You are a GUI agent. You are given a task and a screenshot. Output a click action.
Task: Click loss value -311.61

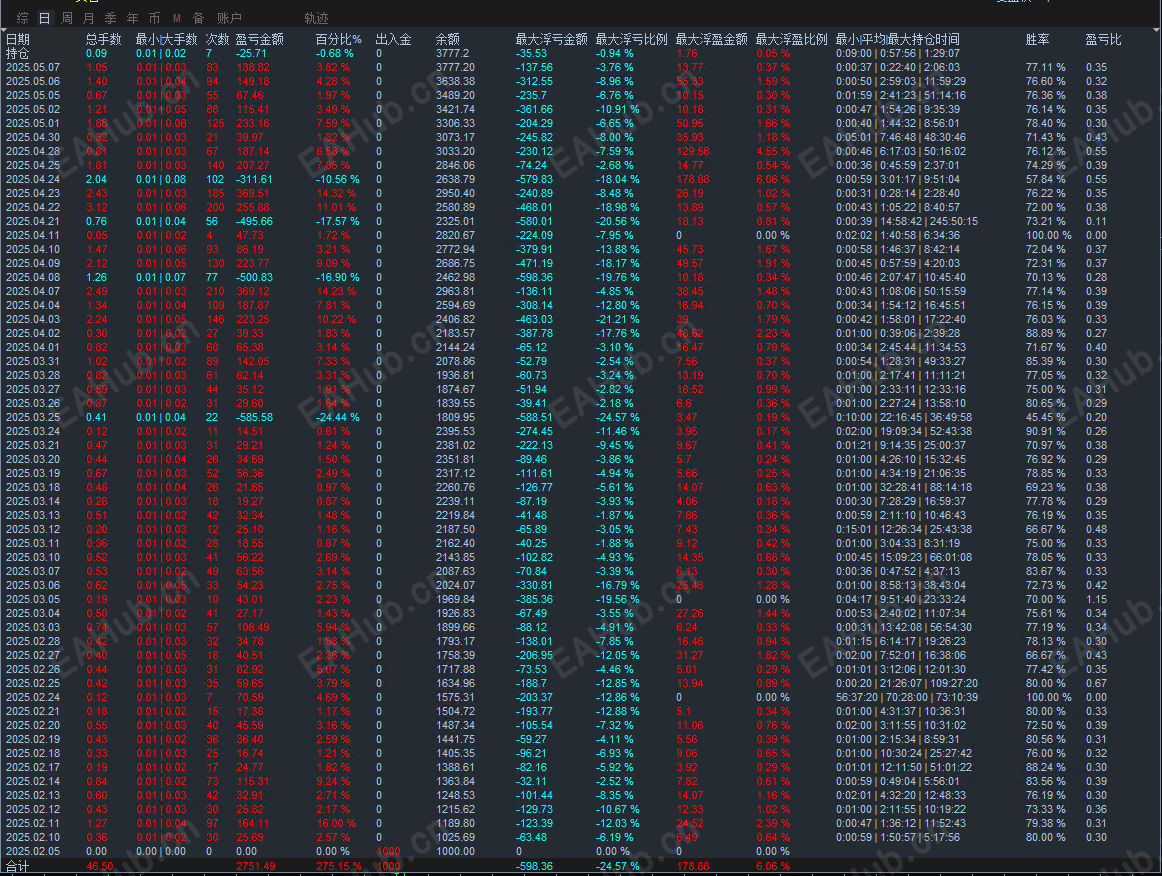pyautogui.click(x=254, y=179)
